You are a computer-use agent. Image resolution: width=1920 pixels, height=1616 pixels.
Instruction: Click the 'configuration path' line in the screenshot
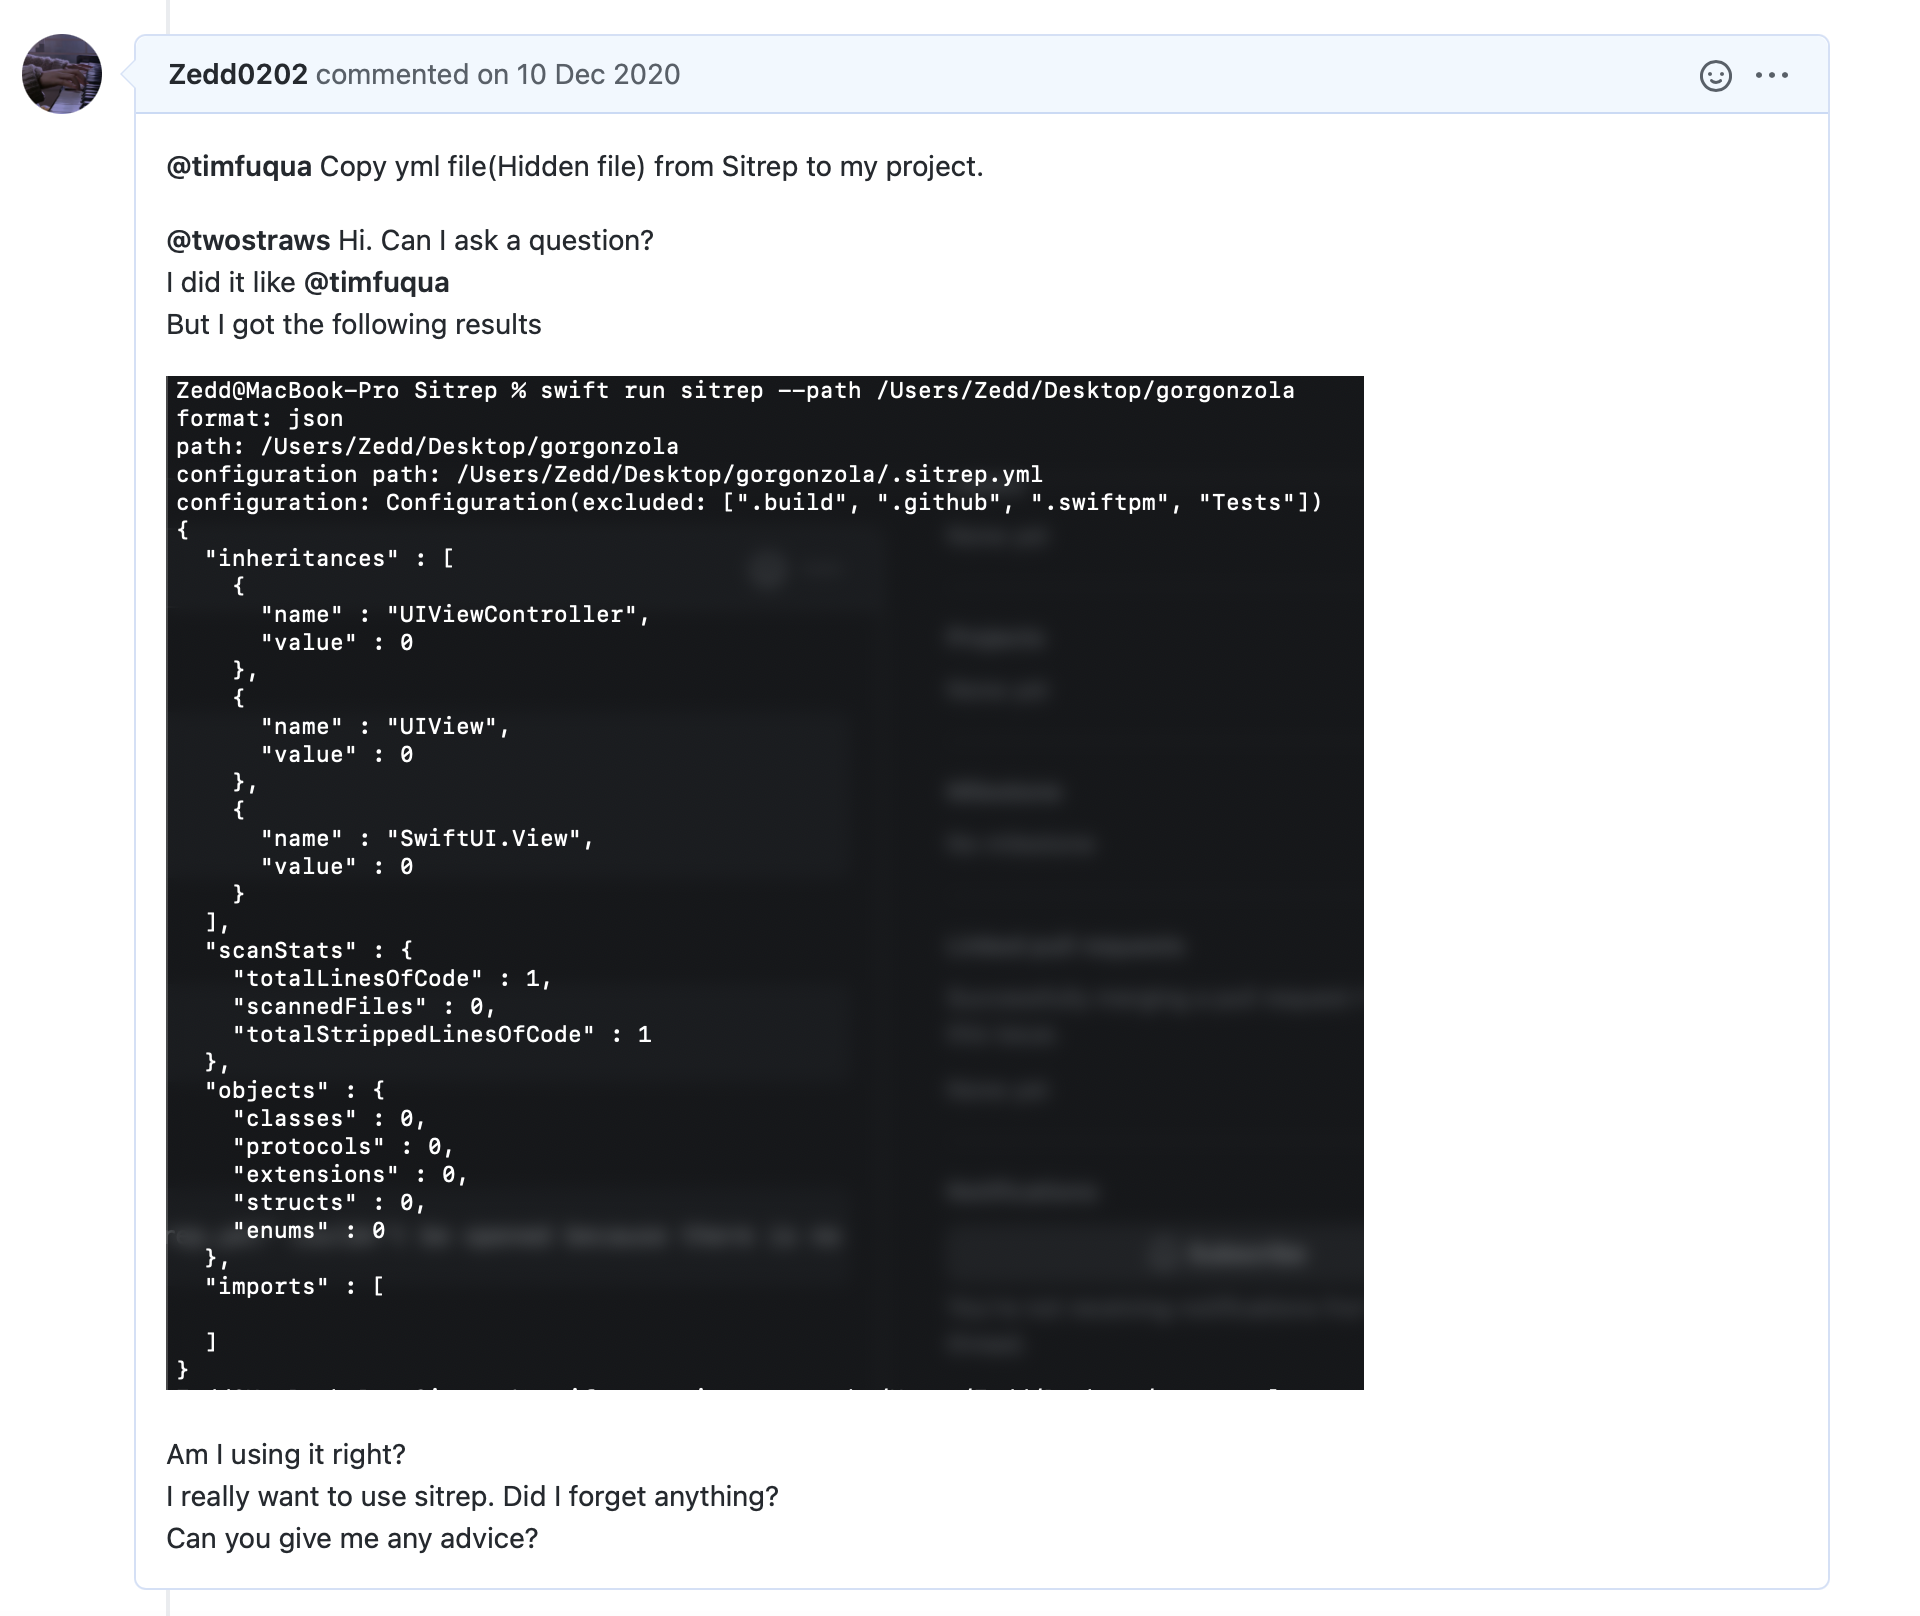(609, 475)
